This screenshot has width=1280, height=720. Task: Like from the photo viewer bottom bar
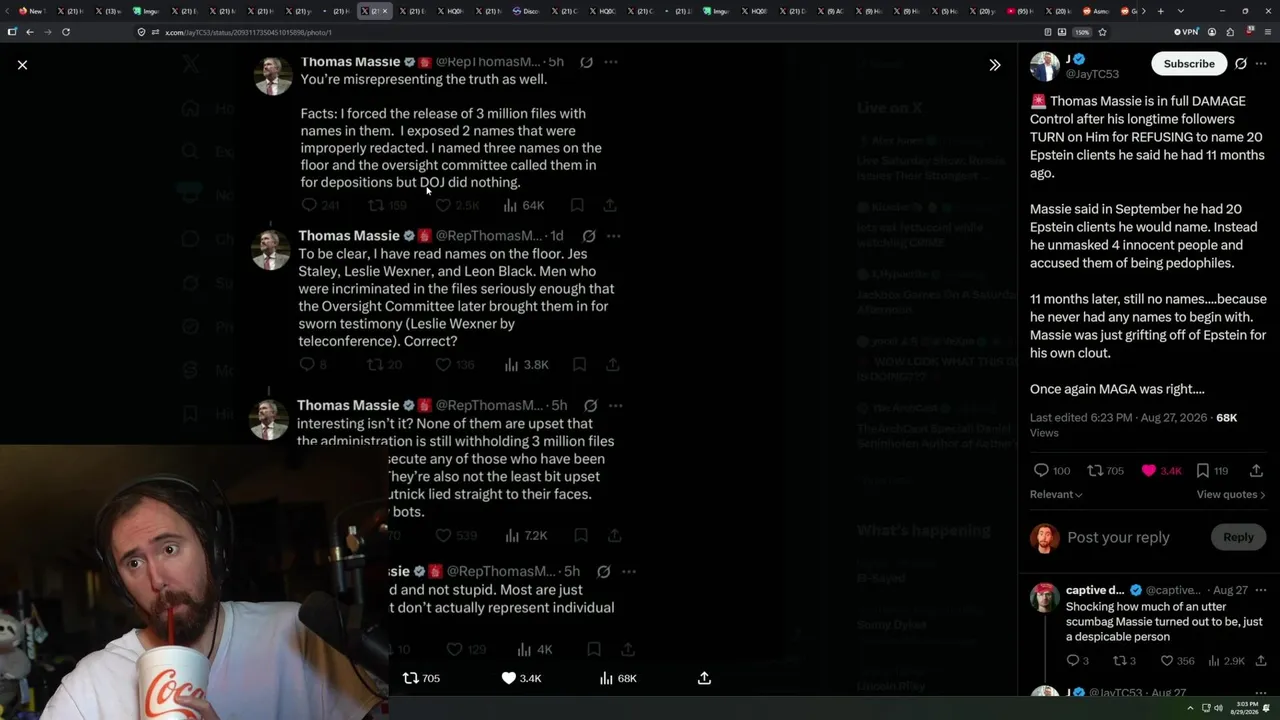(x=521, y=678)
